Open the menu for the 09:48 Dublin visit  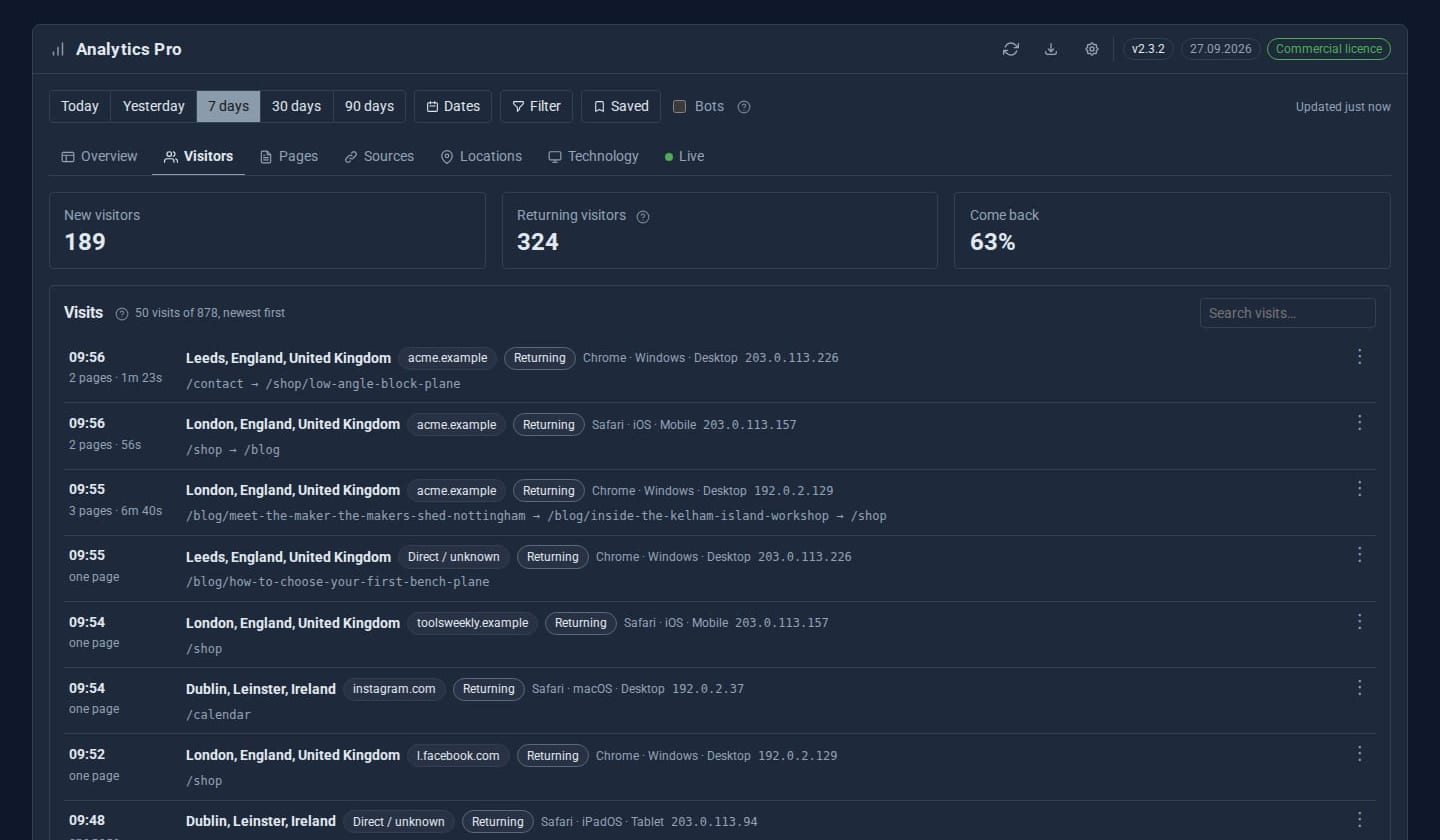1359,820
